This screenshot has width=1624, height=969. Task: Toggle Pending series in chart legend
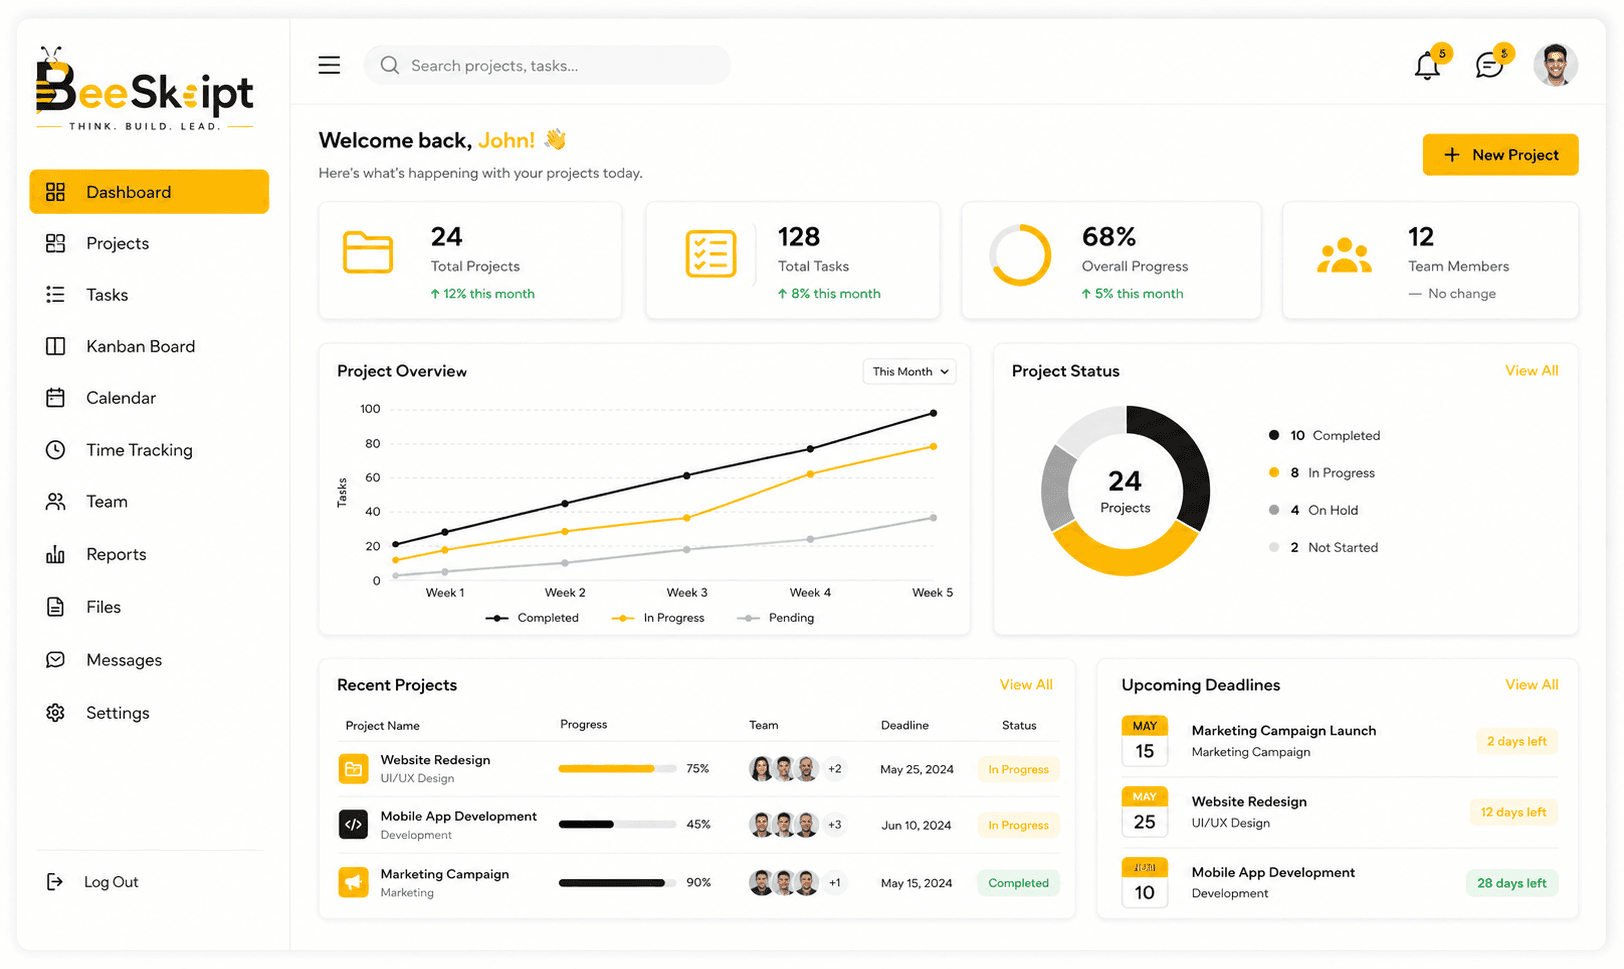(775, 618)
